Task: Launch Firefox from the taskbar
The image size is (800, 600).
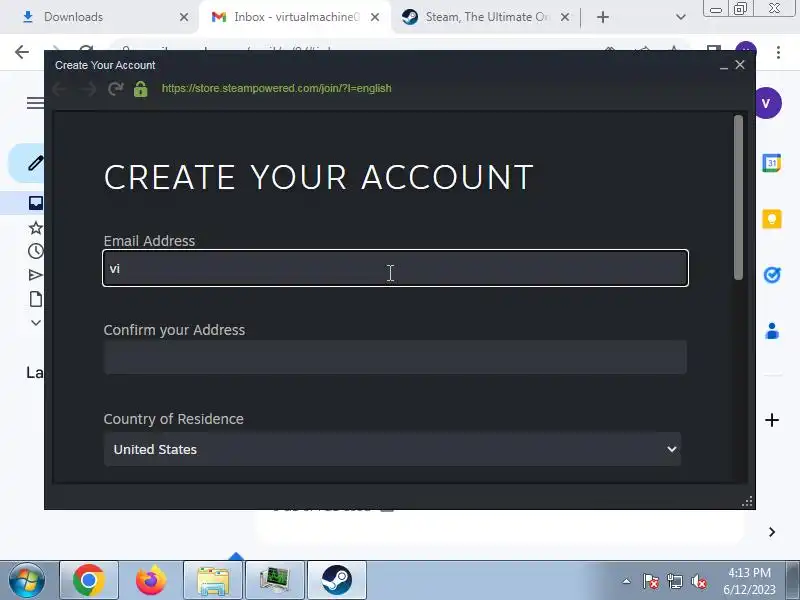Action: click(x=151, y=581)
